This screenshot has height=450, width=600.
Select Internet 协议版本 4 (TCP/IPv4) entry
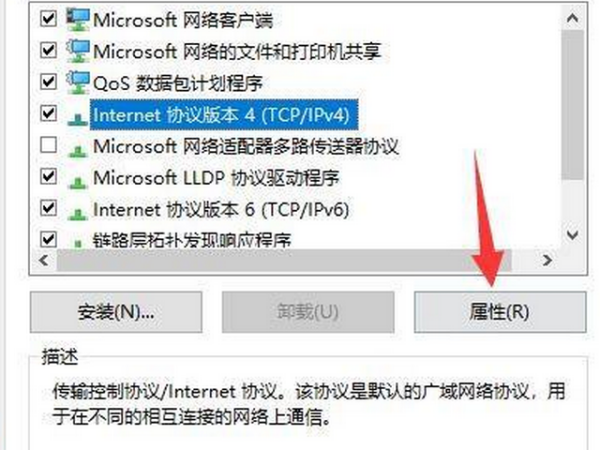pyautogui.click(x=224, y=114)
